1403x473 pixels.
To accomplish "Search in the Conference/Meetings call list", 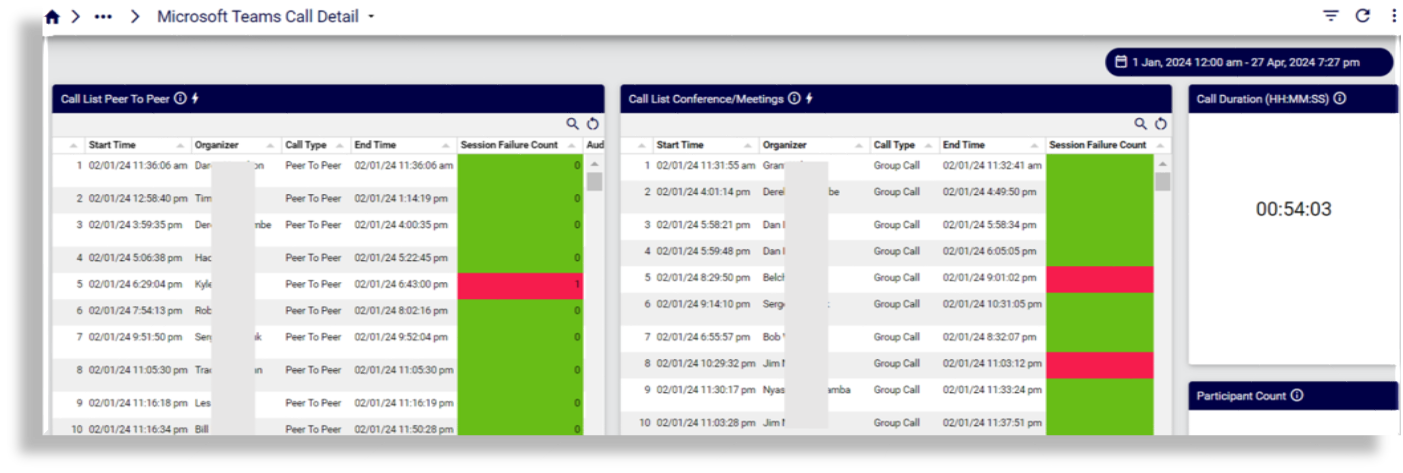I will coord(1141,124).
